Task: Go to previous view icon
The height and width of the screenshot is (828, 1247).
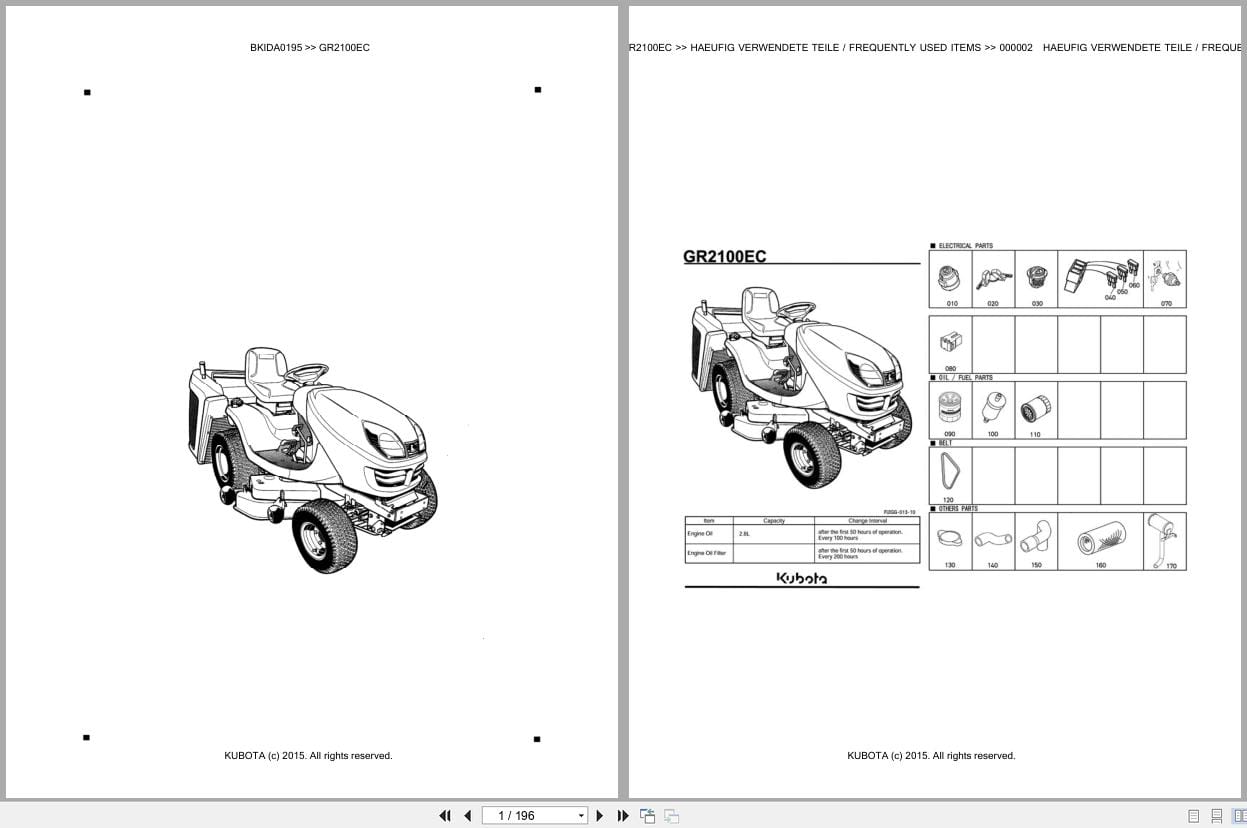Action: point(647,816)
